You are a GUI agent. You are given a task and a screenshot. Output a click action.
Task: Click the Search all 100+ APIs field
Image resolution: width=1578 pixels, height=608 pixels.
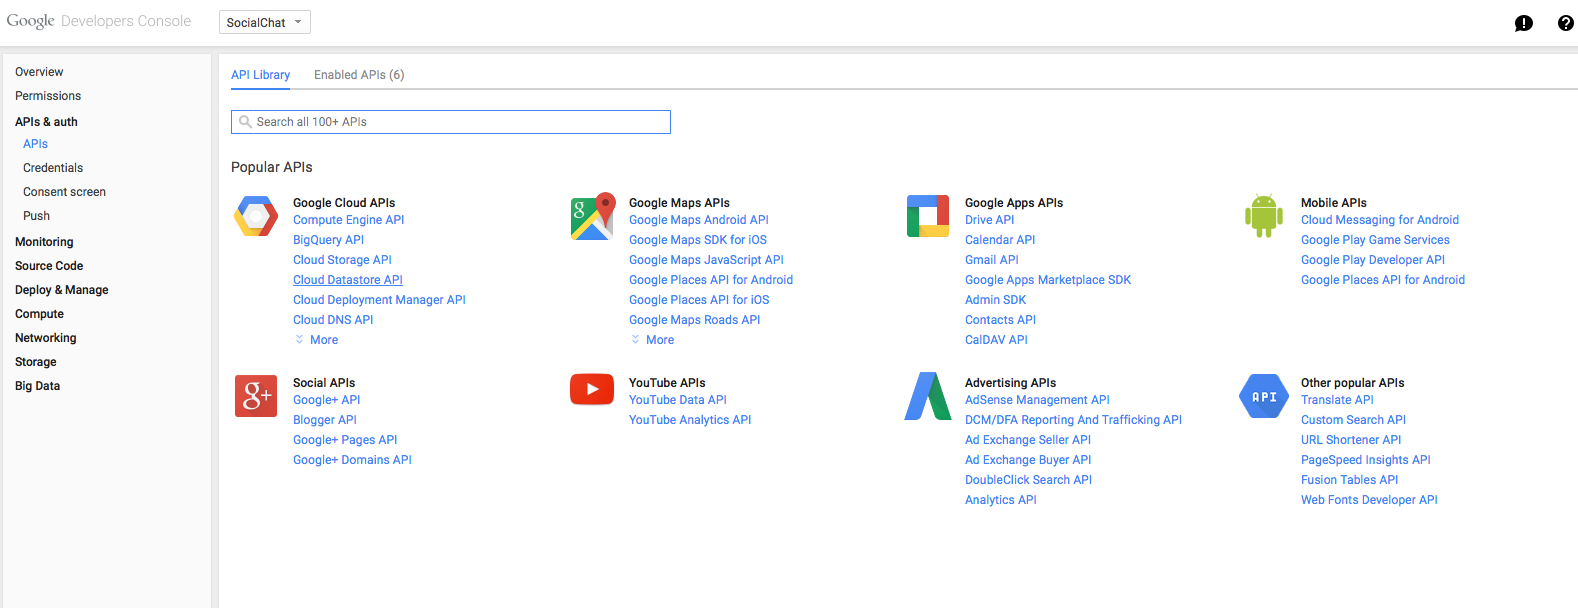coord(451,122)
